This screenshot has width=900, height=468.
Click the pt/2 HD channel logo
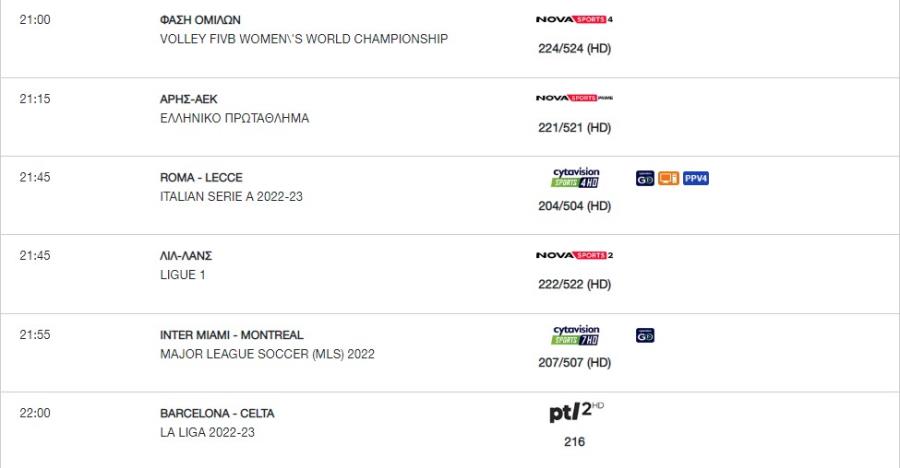pyautogui.click(x=576, y=412)
